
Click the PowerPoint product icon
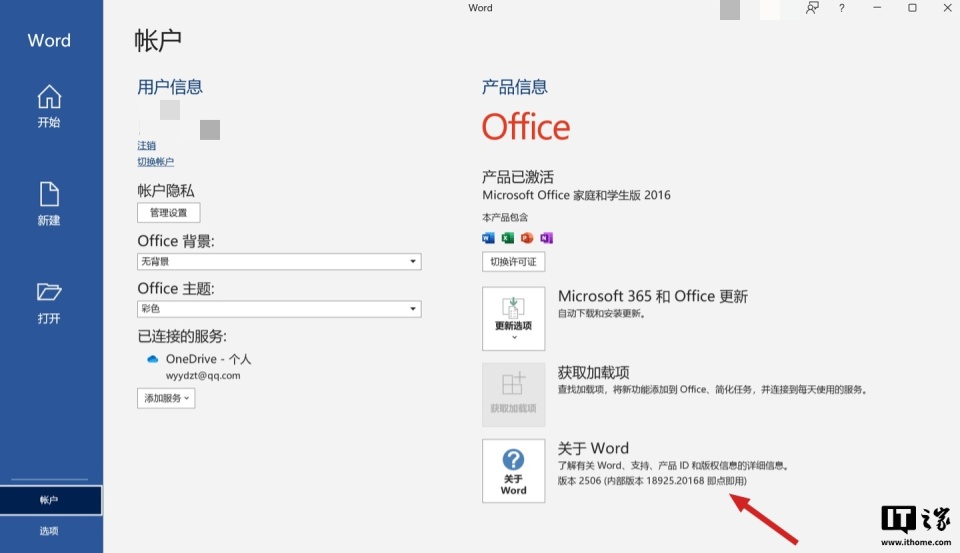click(x=527, y=238)
